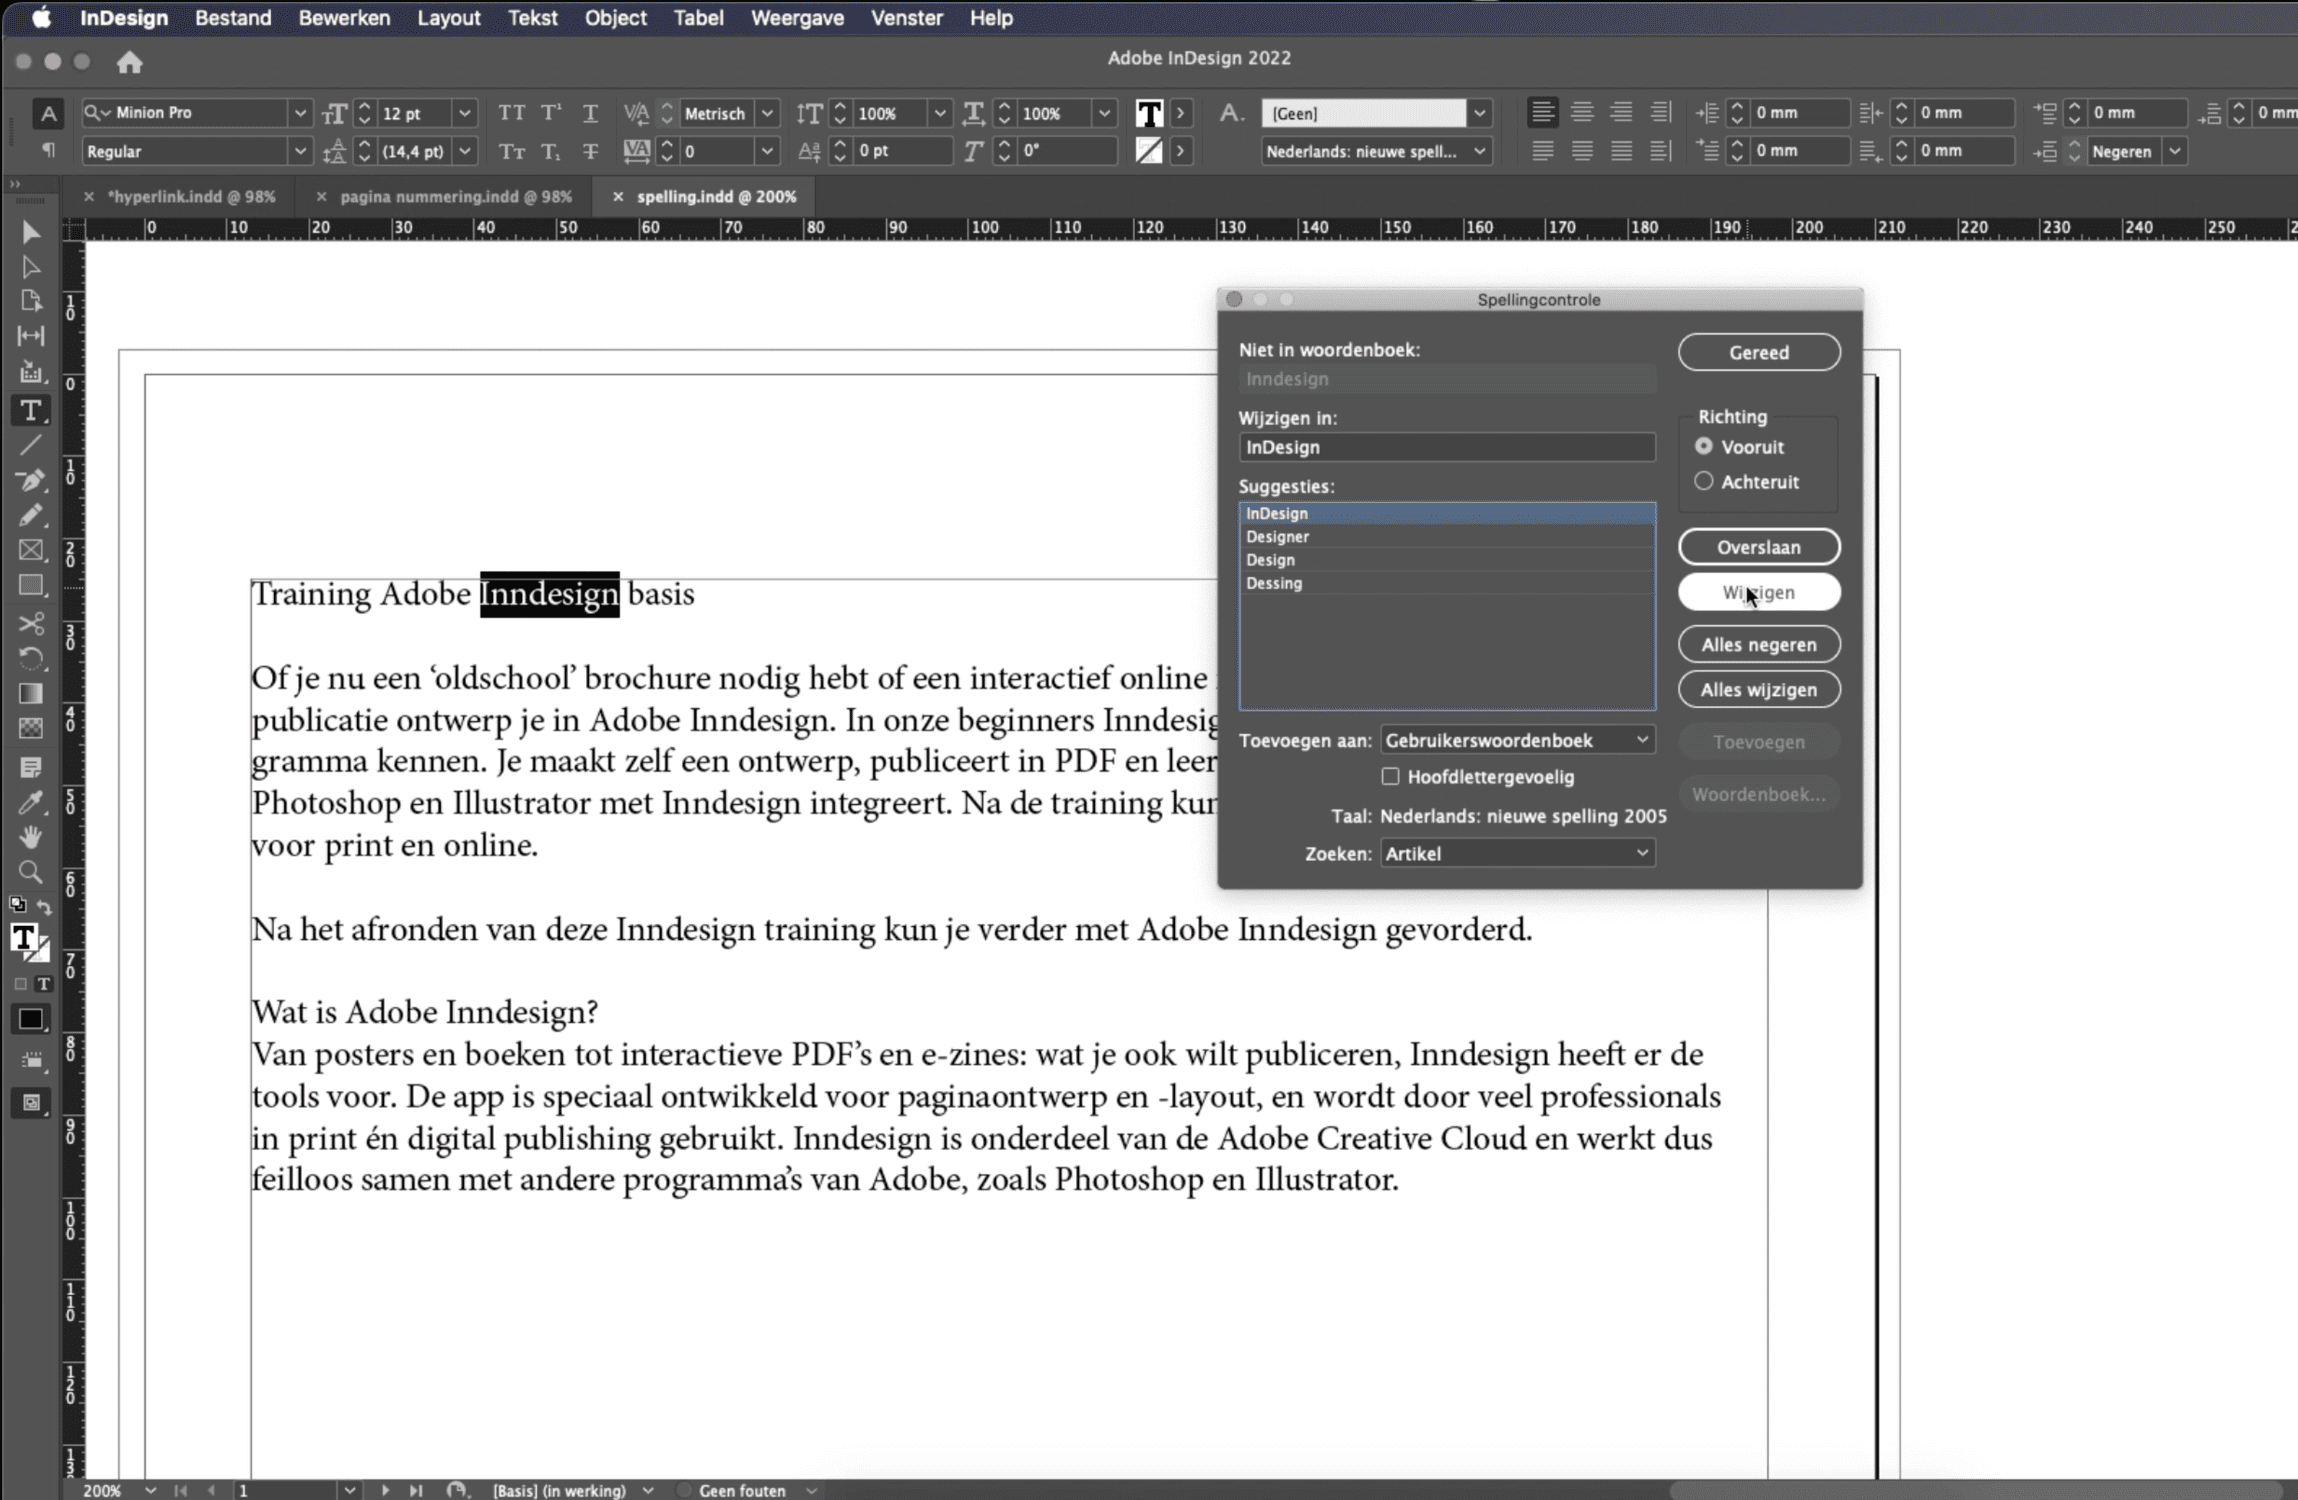Click the Alles negeren button

point(1758,645)
